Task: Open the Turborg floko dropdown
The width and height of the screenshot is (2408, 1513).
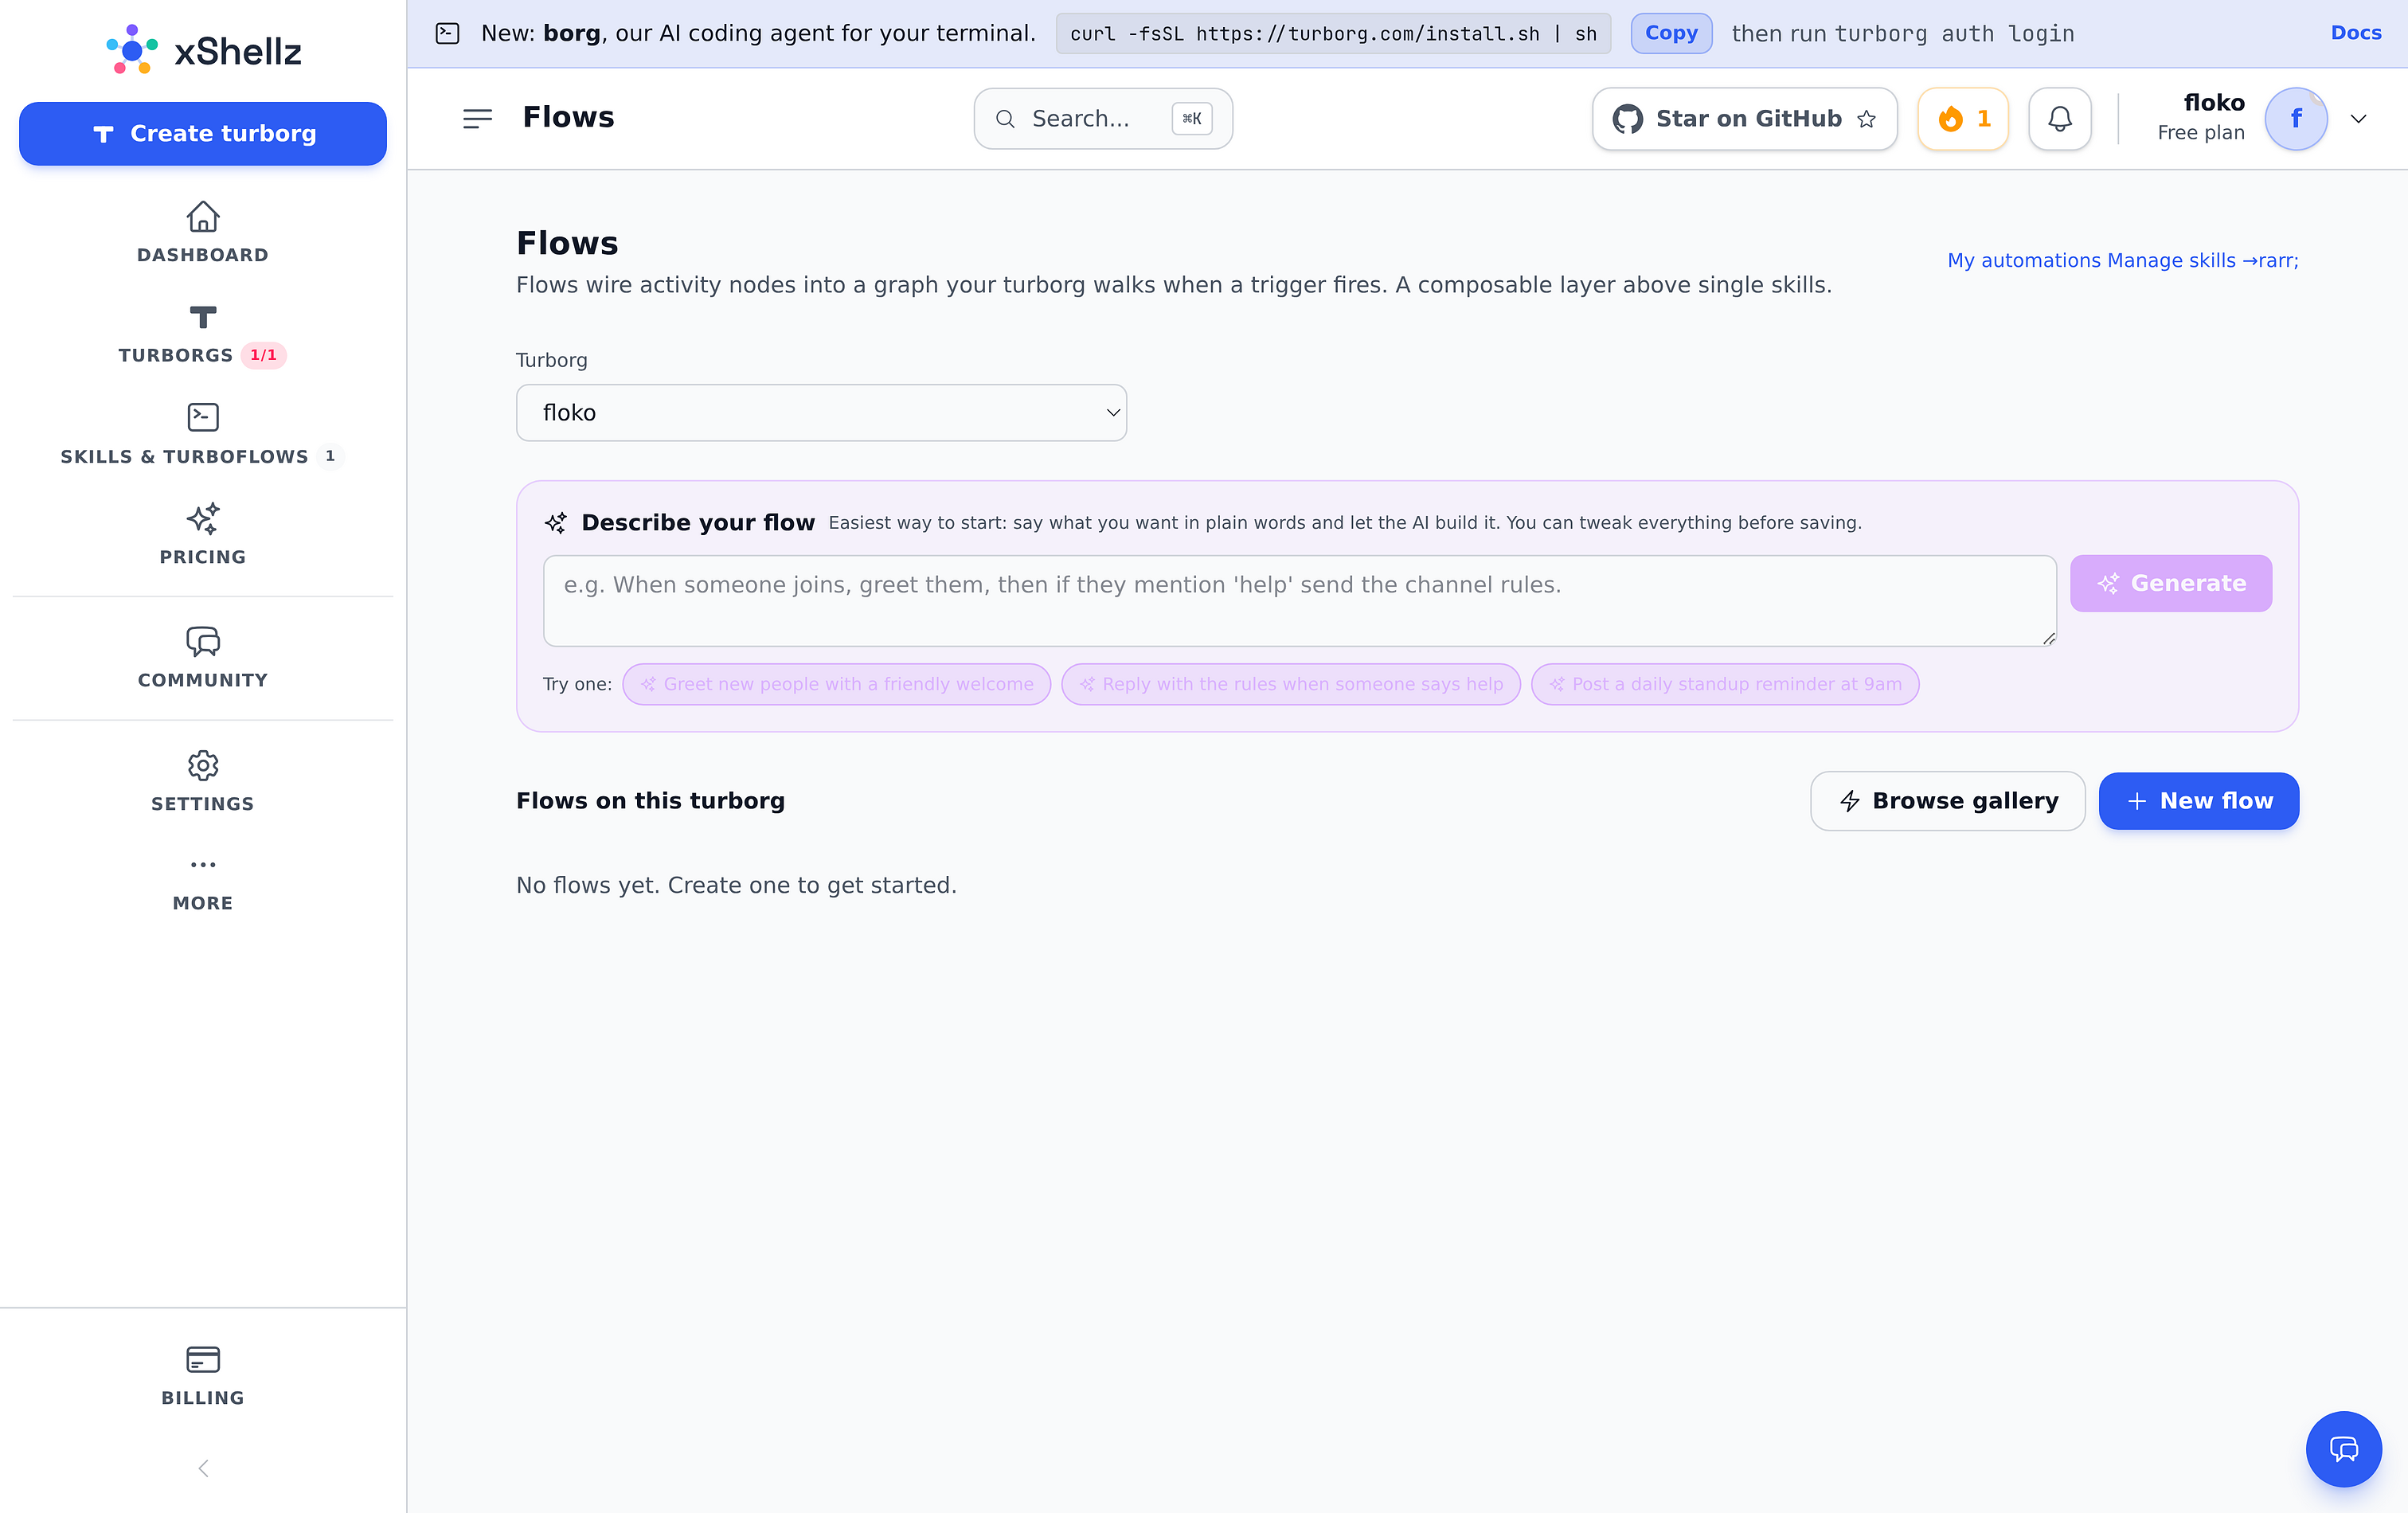Action: click(x=821, y=413)
